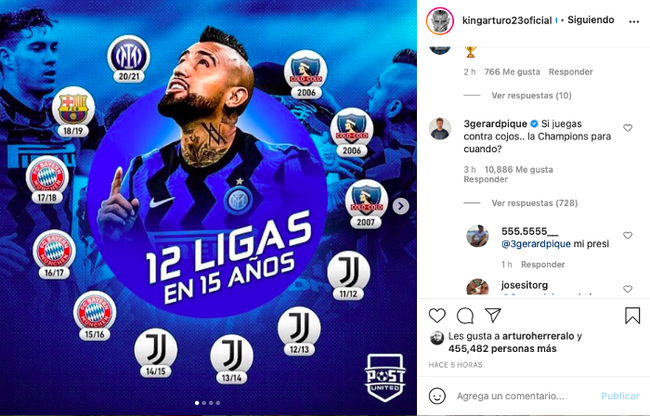650x416 pixels.
Task: Select the second carousel dot indicator
Action: point(204,403)
